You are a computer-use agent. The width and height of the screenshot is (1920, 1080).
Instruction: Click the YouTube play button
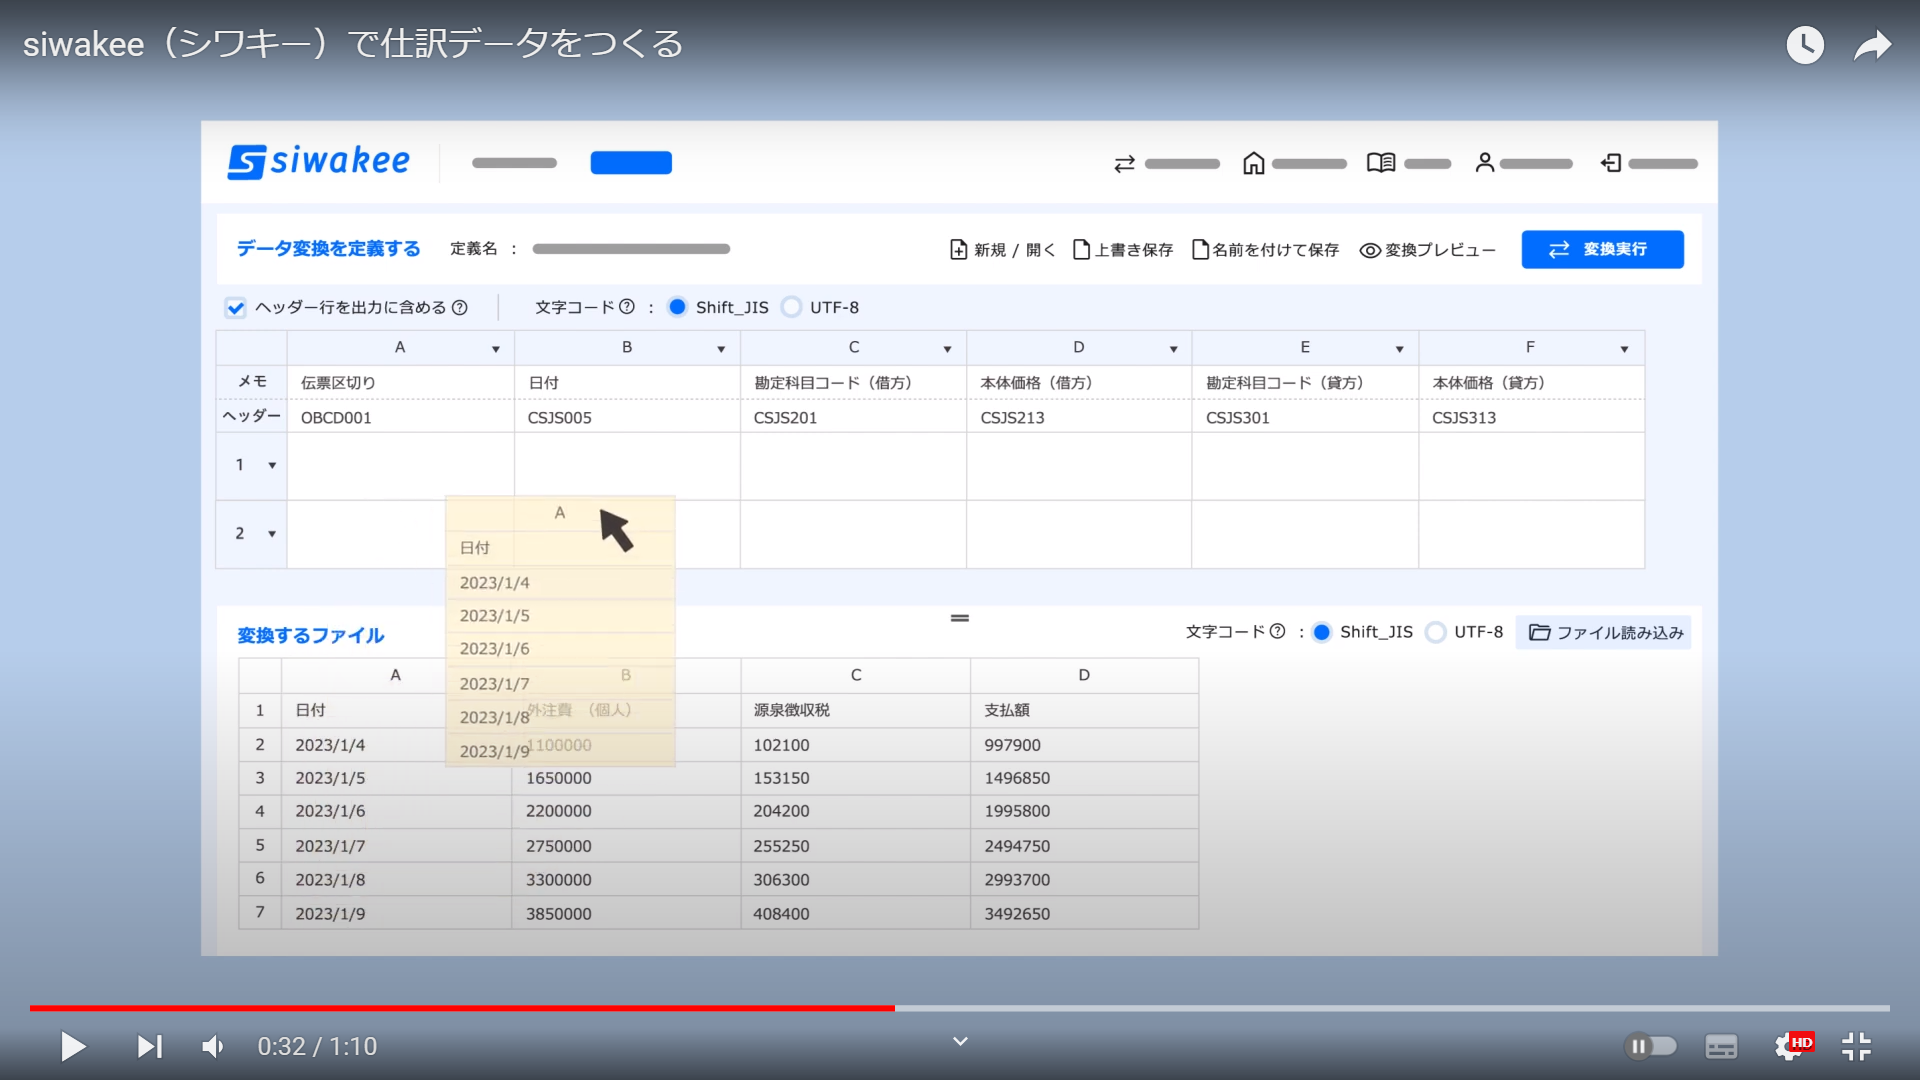tap(73, 1047)
